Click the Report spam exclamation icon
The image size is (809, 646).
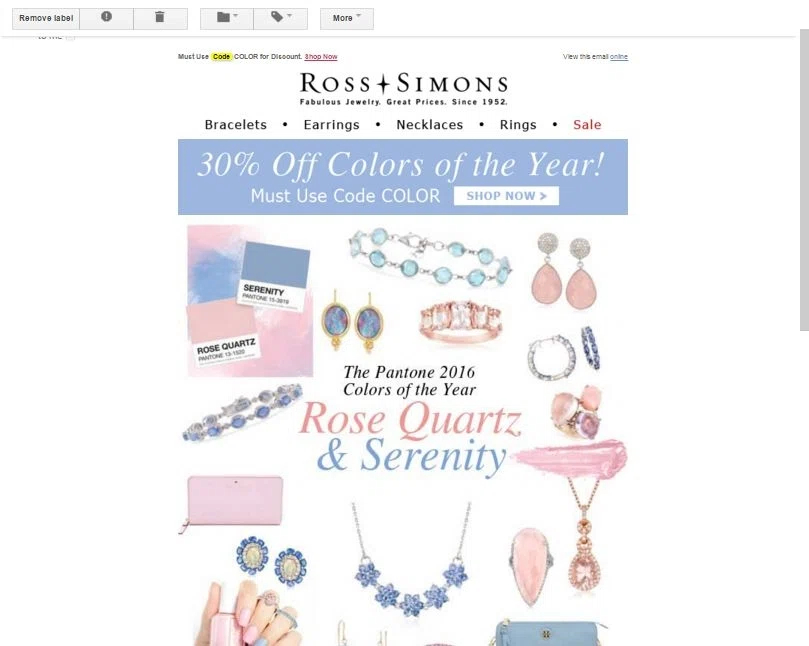click(106, 18)
